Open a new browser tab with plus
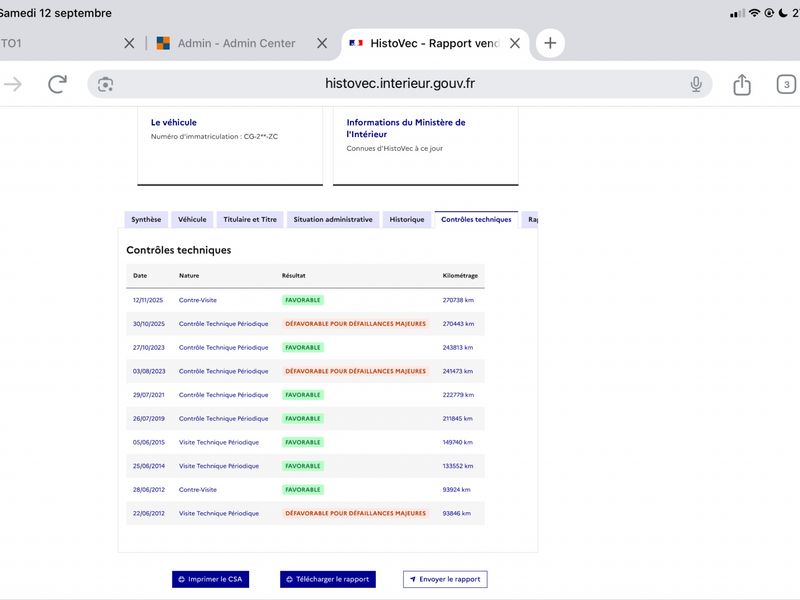Viewport: 800px width, 600px height. tap(550, 43)
